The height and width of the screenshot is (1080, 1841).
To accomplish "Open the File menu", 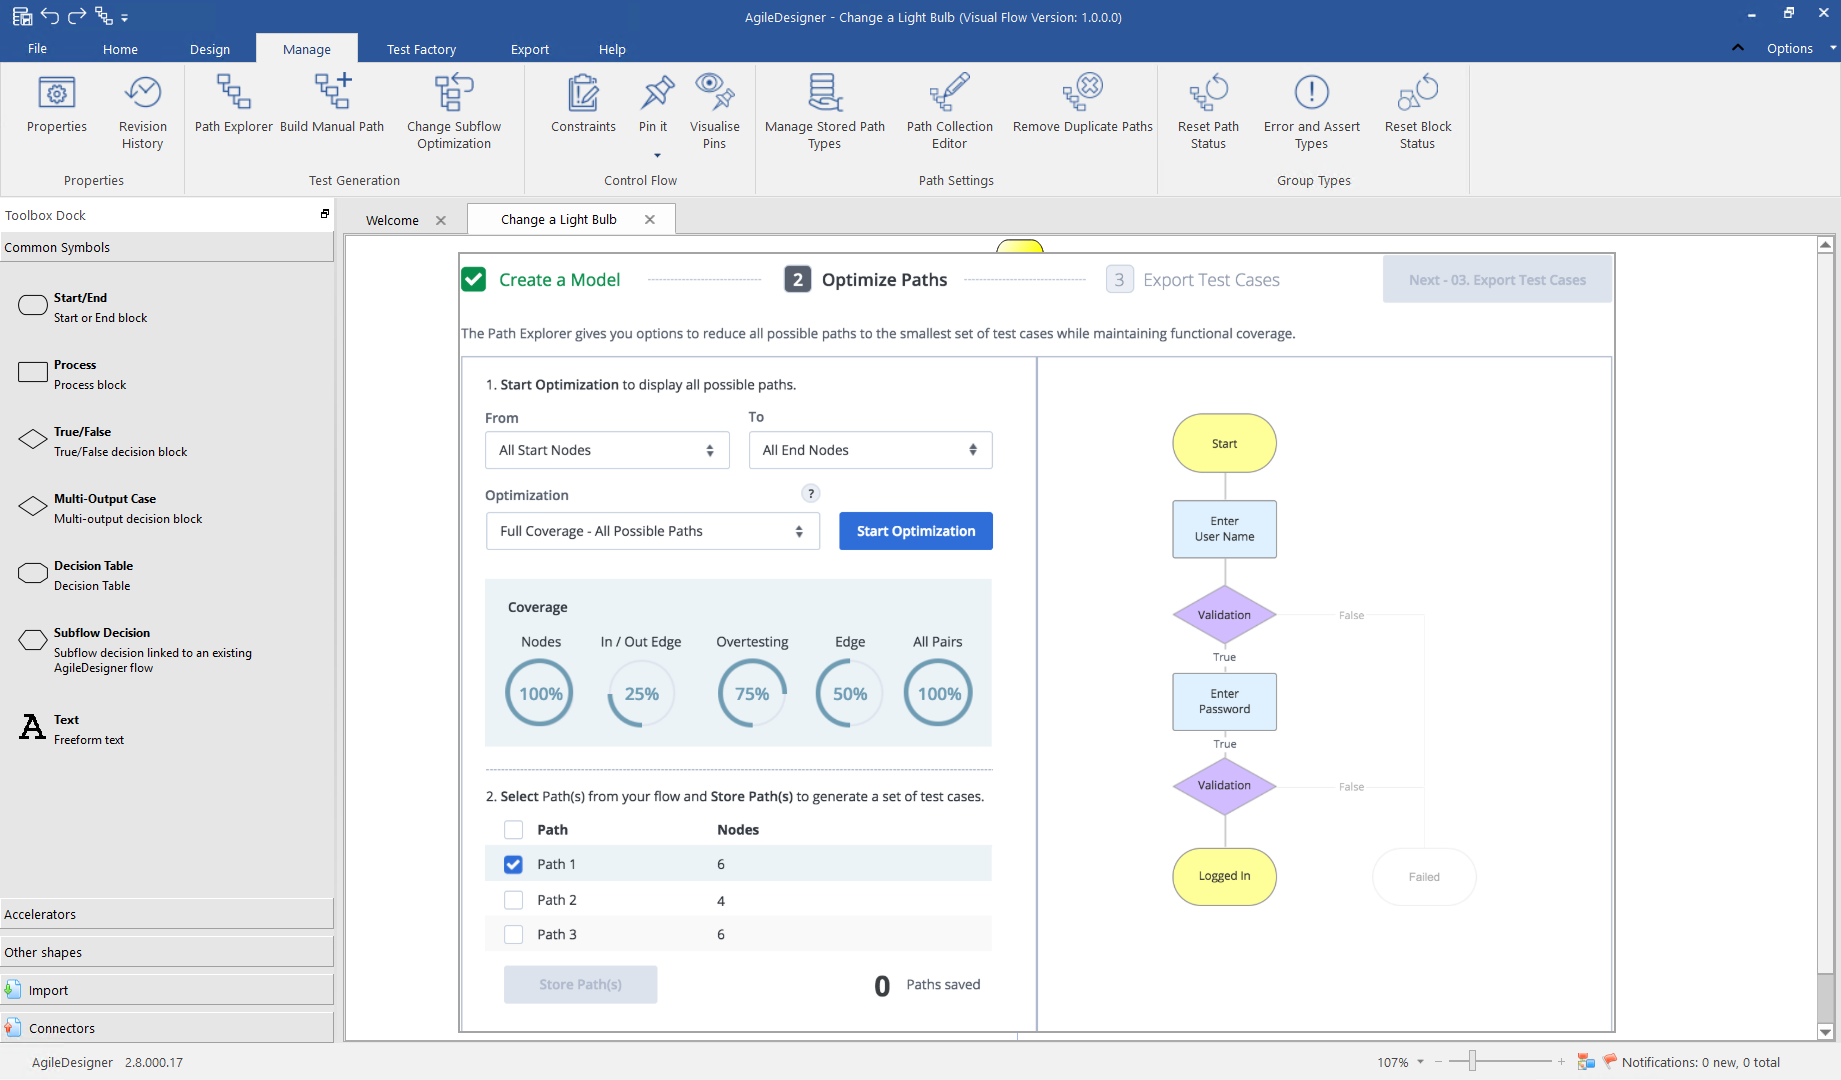I will (x=37, y=48).
